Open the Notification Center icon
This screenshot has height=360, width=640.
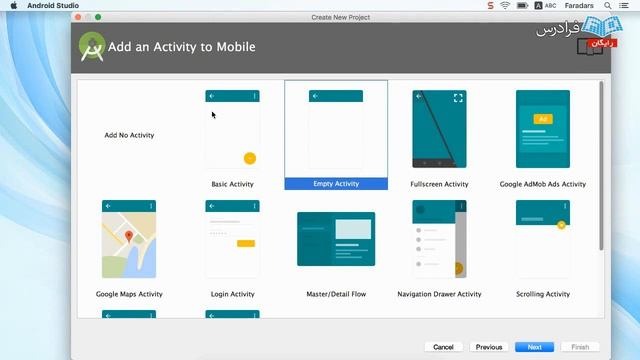624,6
